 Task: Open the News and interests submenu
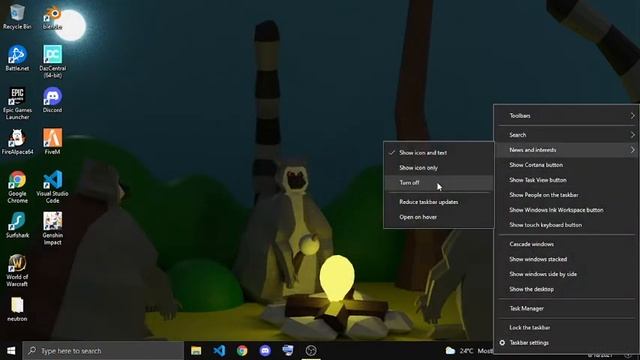[567, 150]
